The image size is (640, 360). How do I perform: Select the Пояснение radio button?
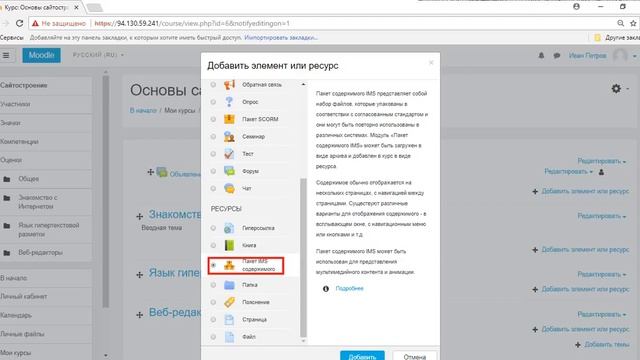point(213,302)
